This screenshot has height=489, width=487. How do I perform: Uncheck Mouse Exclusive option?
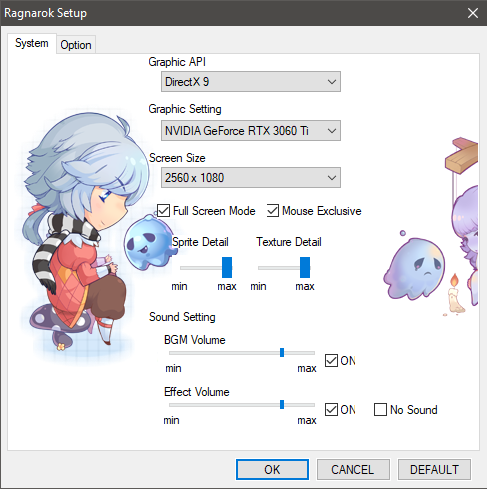tap(273, 211)
